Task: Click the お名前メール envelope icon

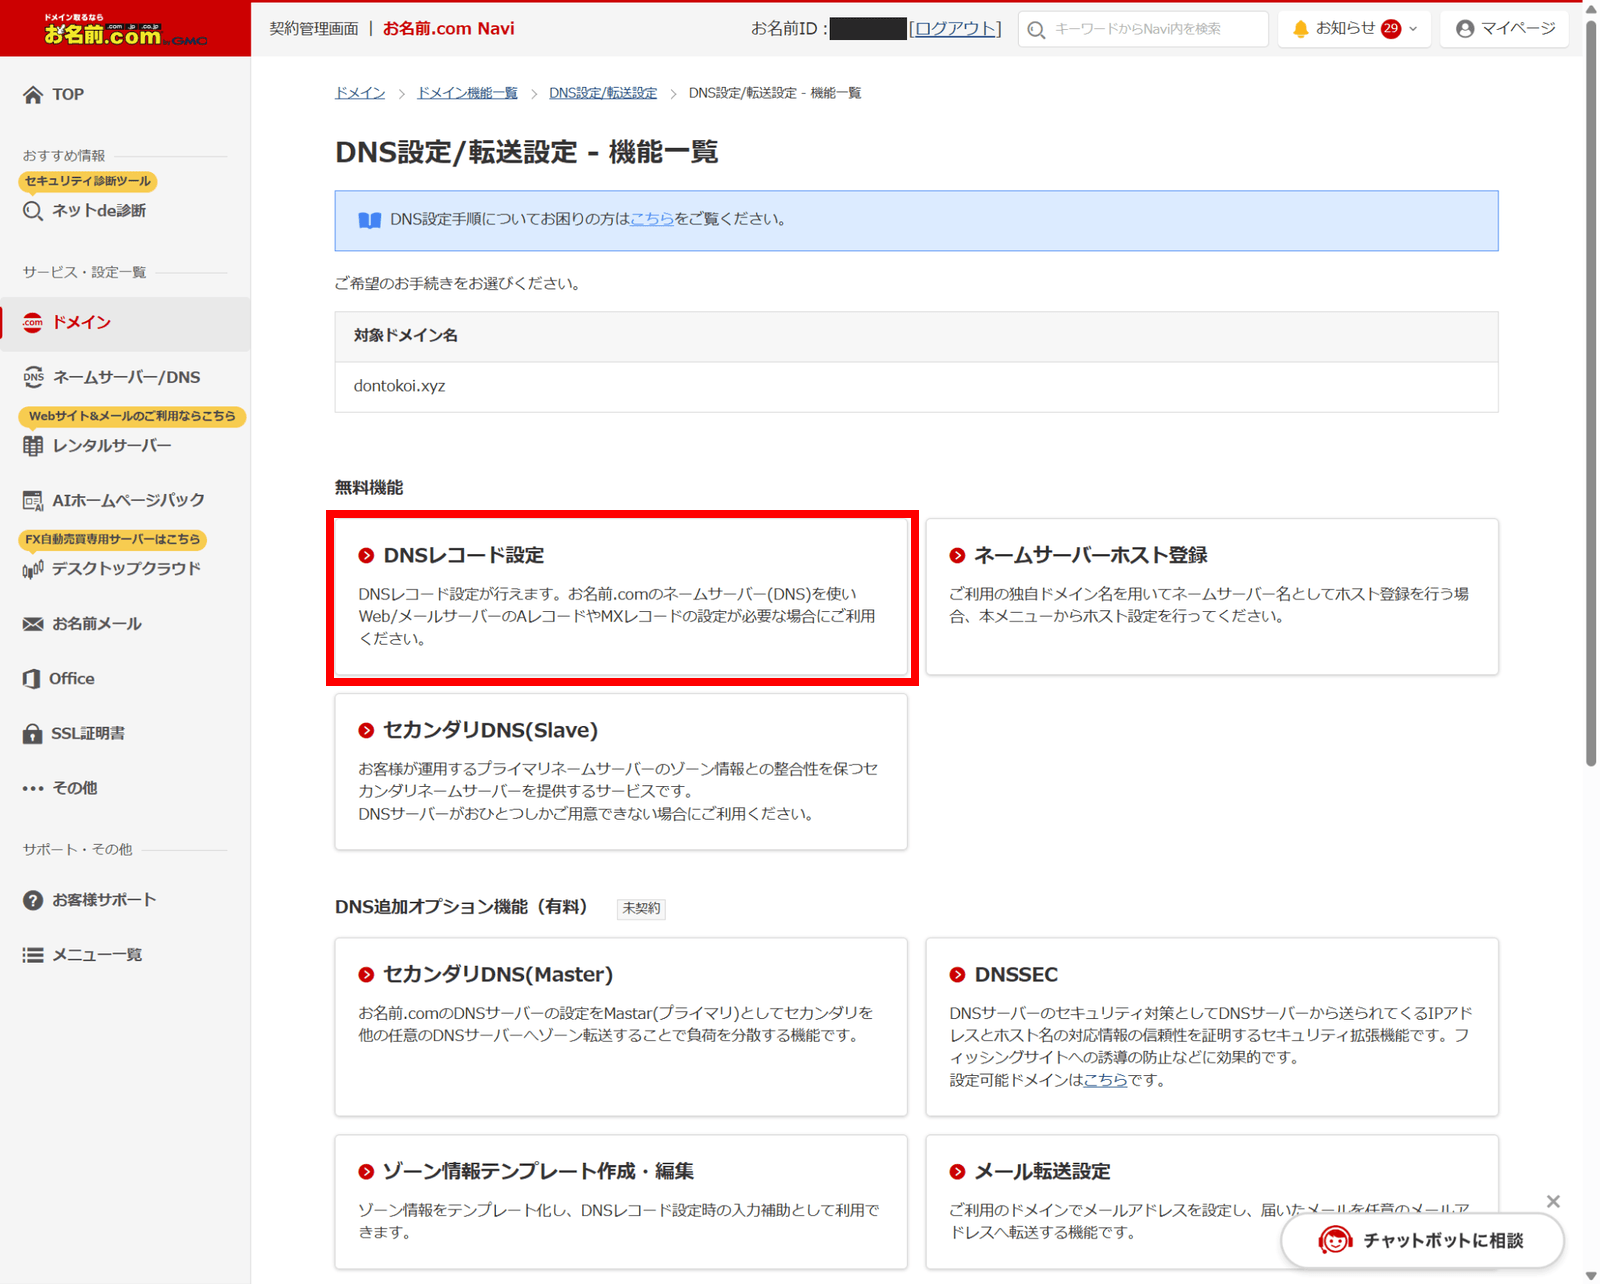Action: [33, 624]
